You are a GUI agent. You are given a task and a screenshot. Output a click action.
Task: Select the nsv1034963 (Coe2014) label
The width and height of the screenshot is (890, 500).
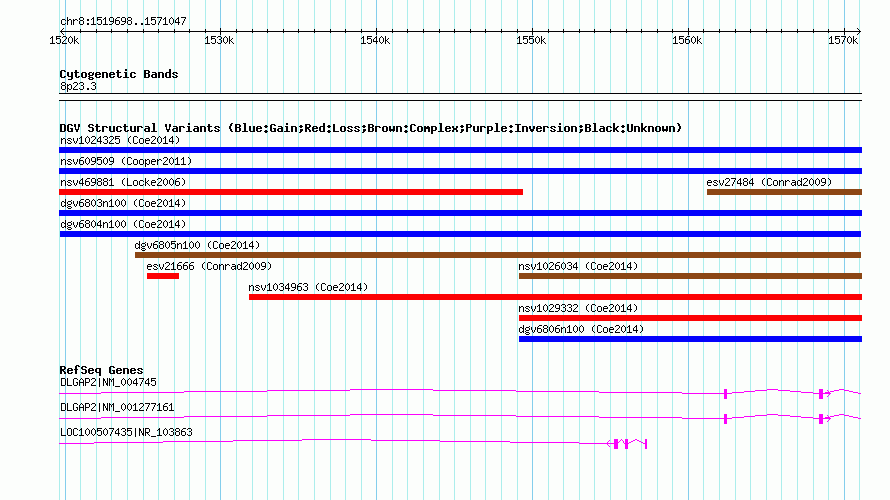[308, 287]
